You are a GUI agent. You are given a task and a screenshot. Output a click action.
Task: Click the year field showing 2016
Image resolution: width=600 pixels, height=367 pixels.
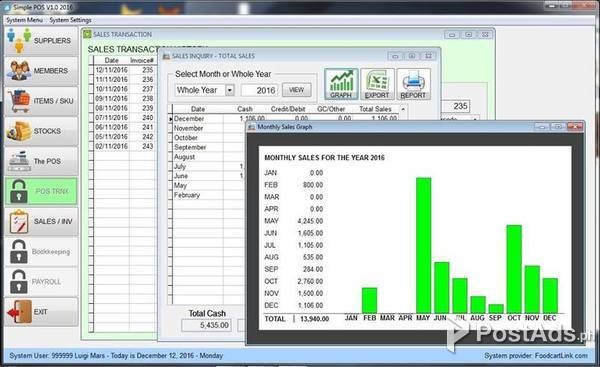click(x=259, y=90)
